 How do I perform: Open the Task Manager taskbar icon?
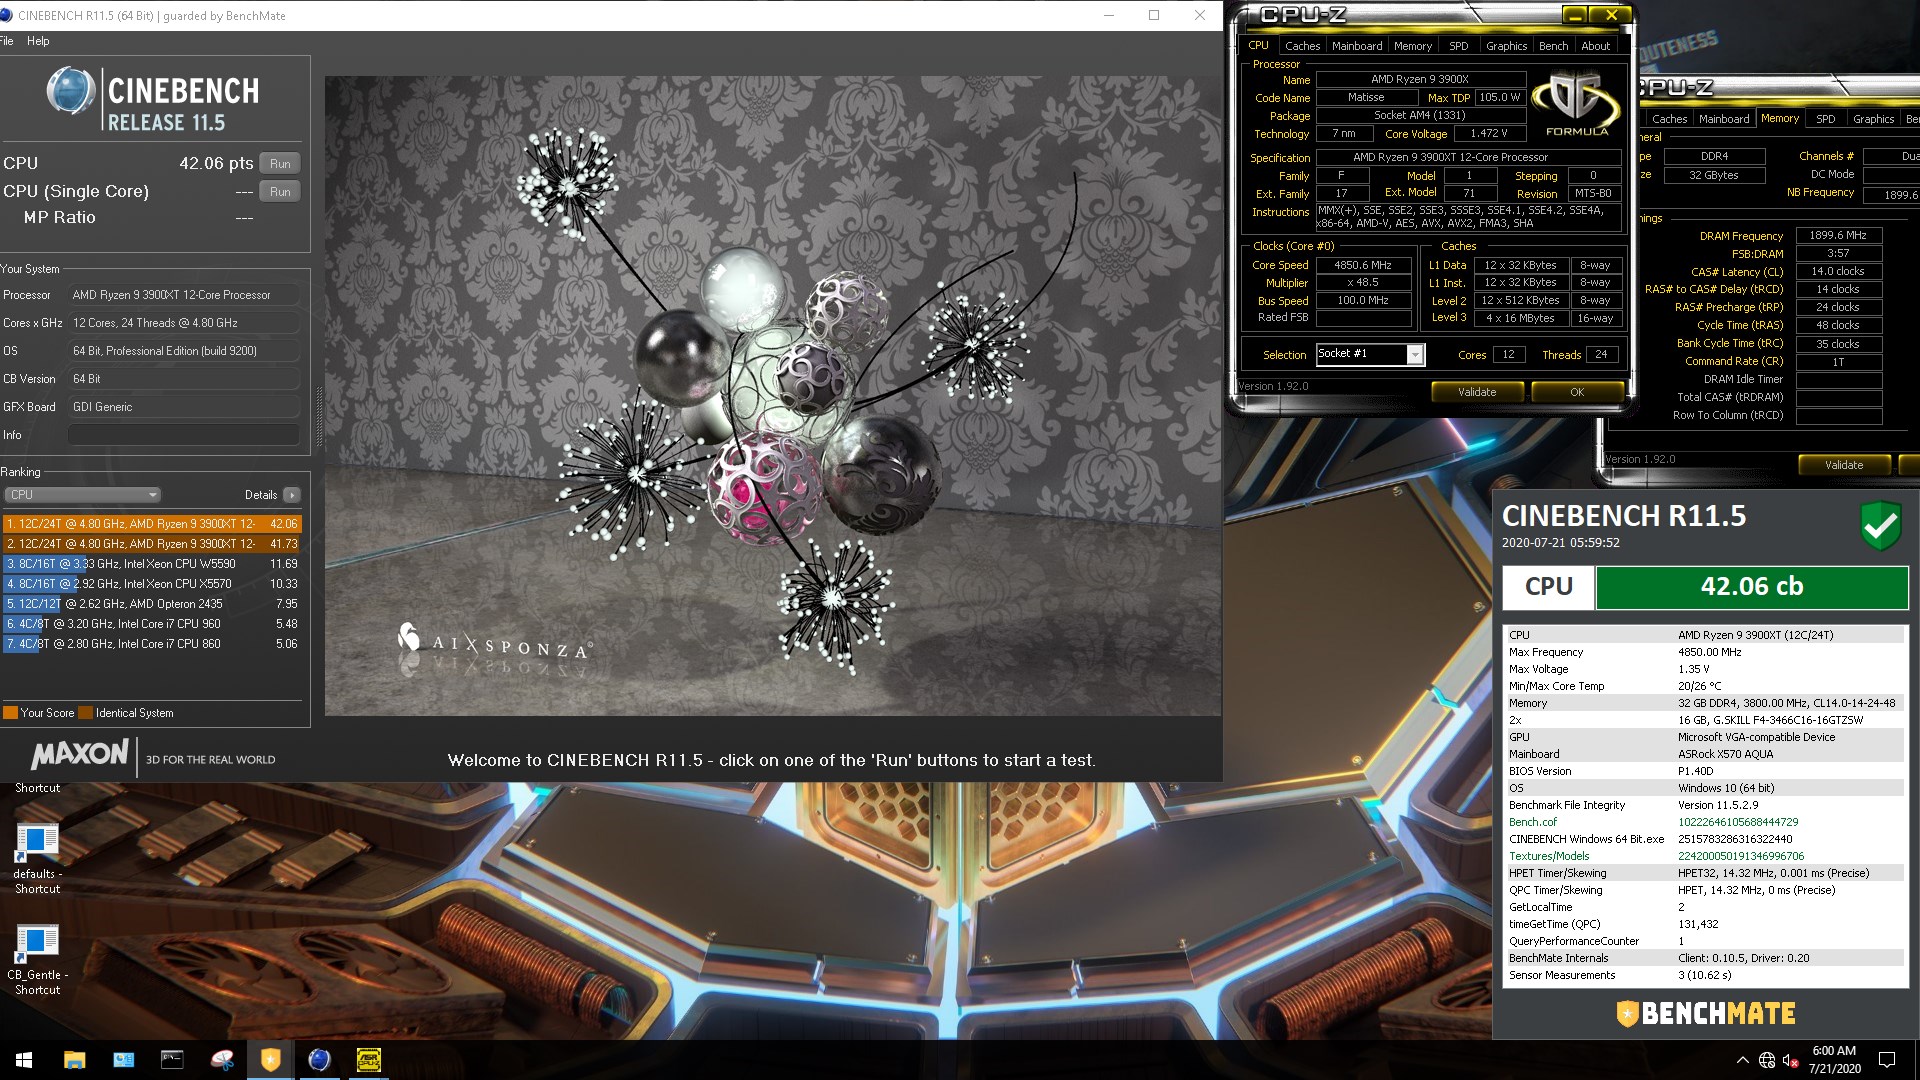(x=123, y=1060)
